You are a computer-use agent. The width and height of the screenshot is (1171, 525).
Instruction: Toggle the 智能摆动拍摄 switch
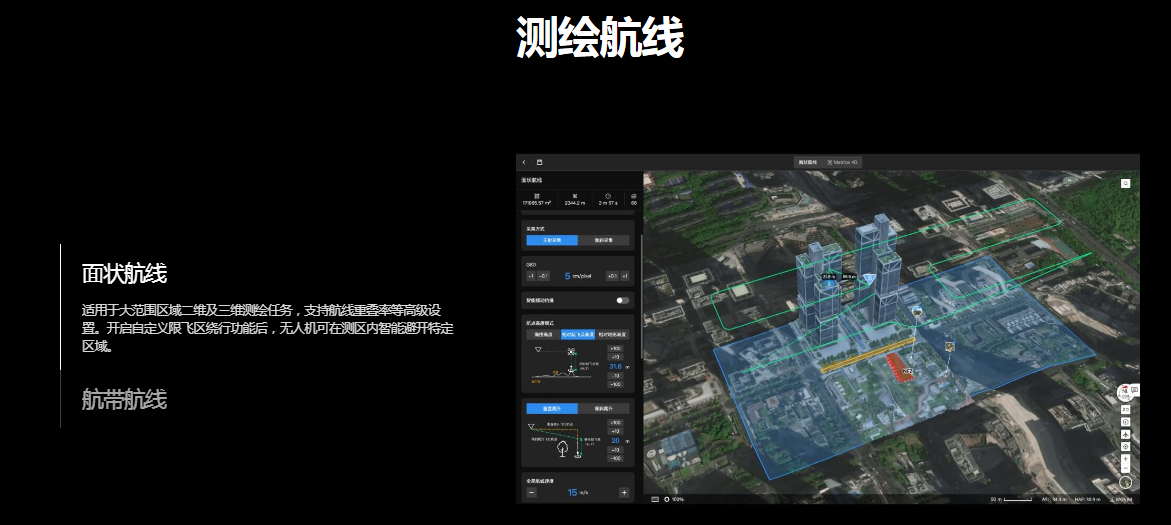coord(623,299)
